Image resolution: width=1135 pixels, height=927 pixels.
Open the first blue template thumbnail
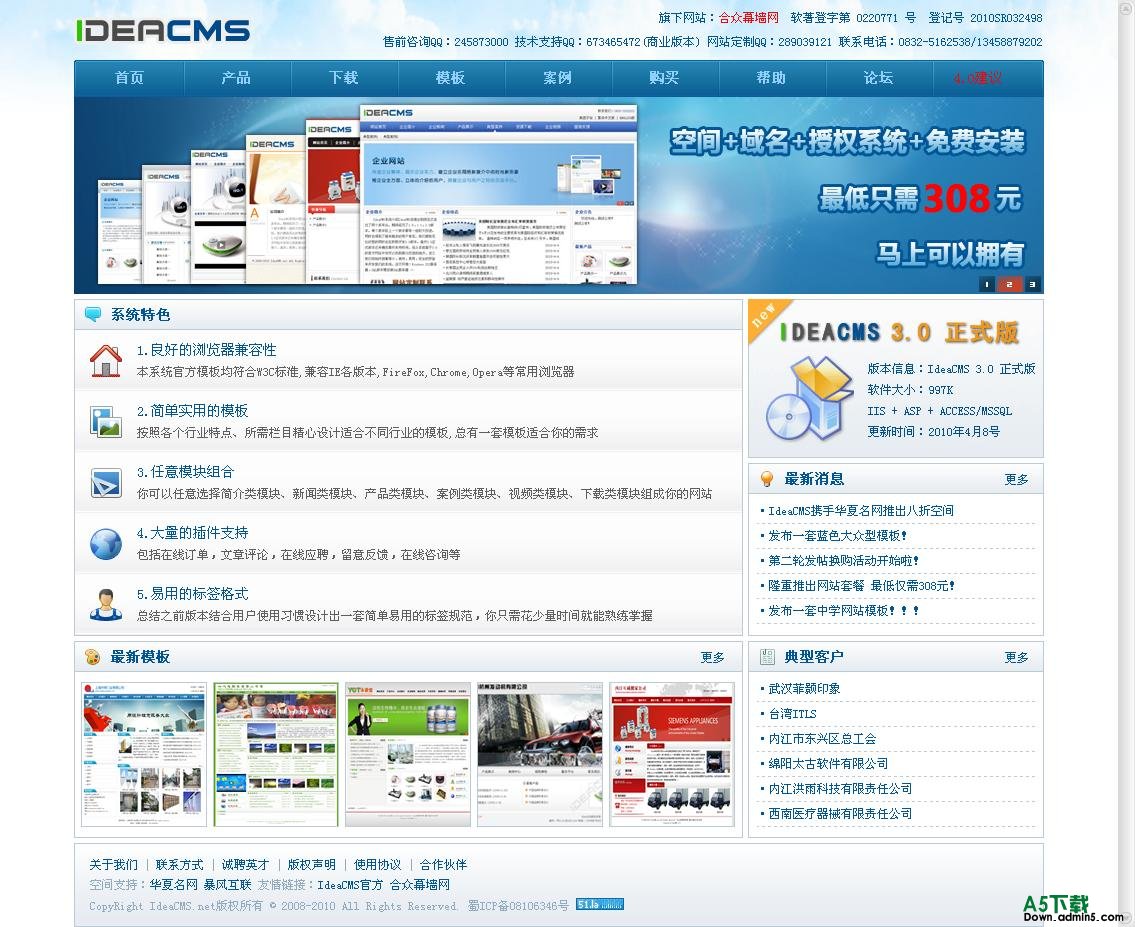pyautogui.click(x=144, y=754)
